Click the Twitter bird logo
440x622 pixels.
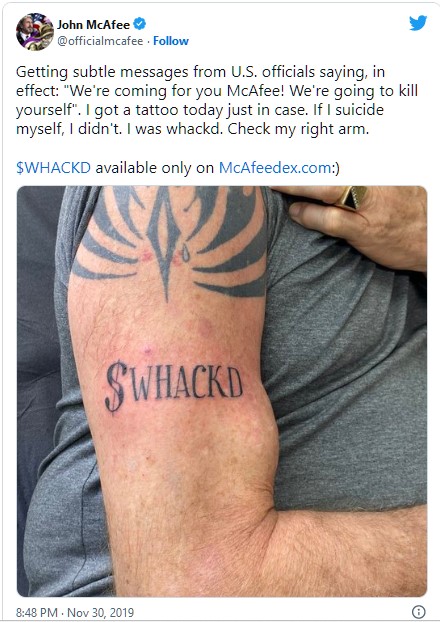point(418,23)
